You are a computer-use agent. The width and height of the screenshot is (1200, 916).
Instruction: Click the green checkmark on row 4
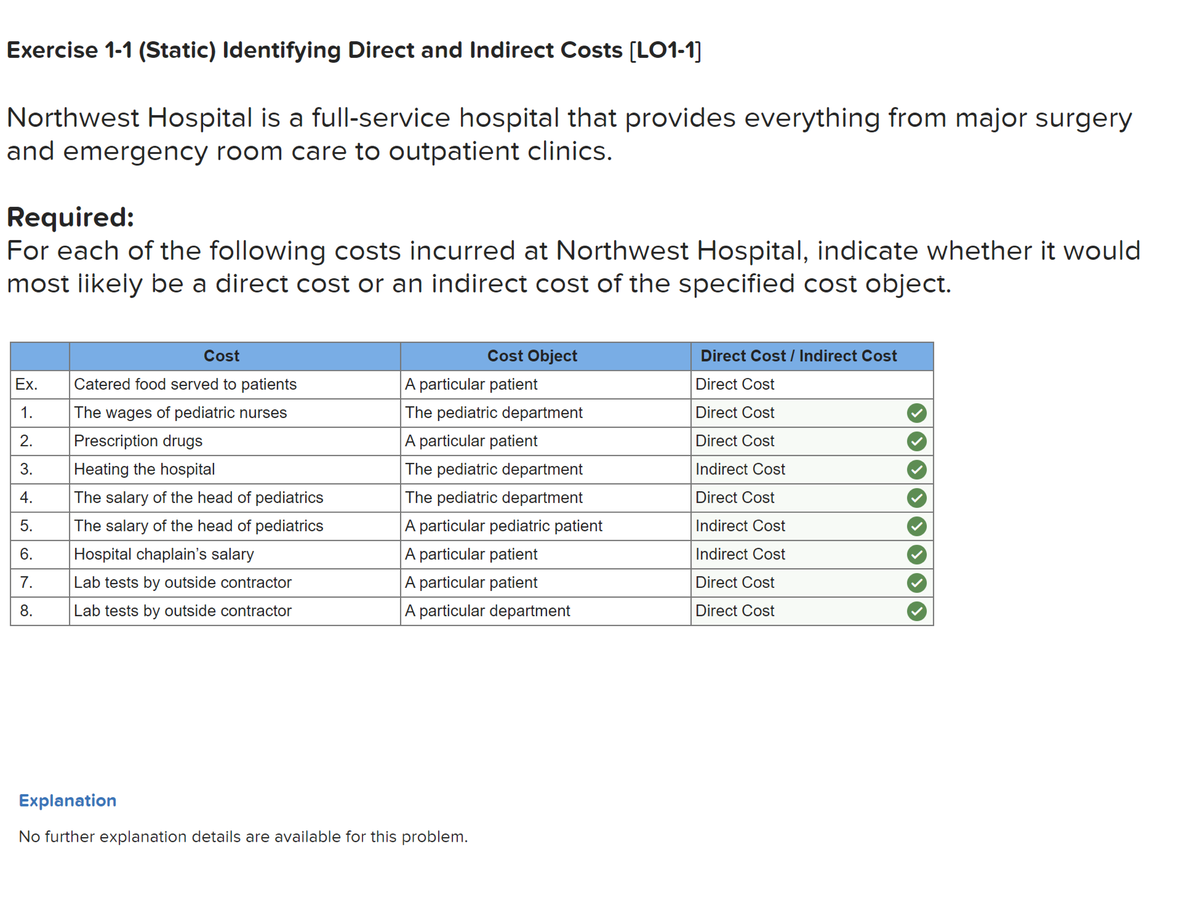(916, 498)
